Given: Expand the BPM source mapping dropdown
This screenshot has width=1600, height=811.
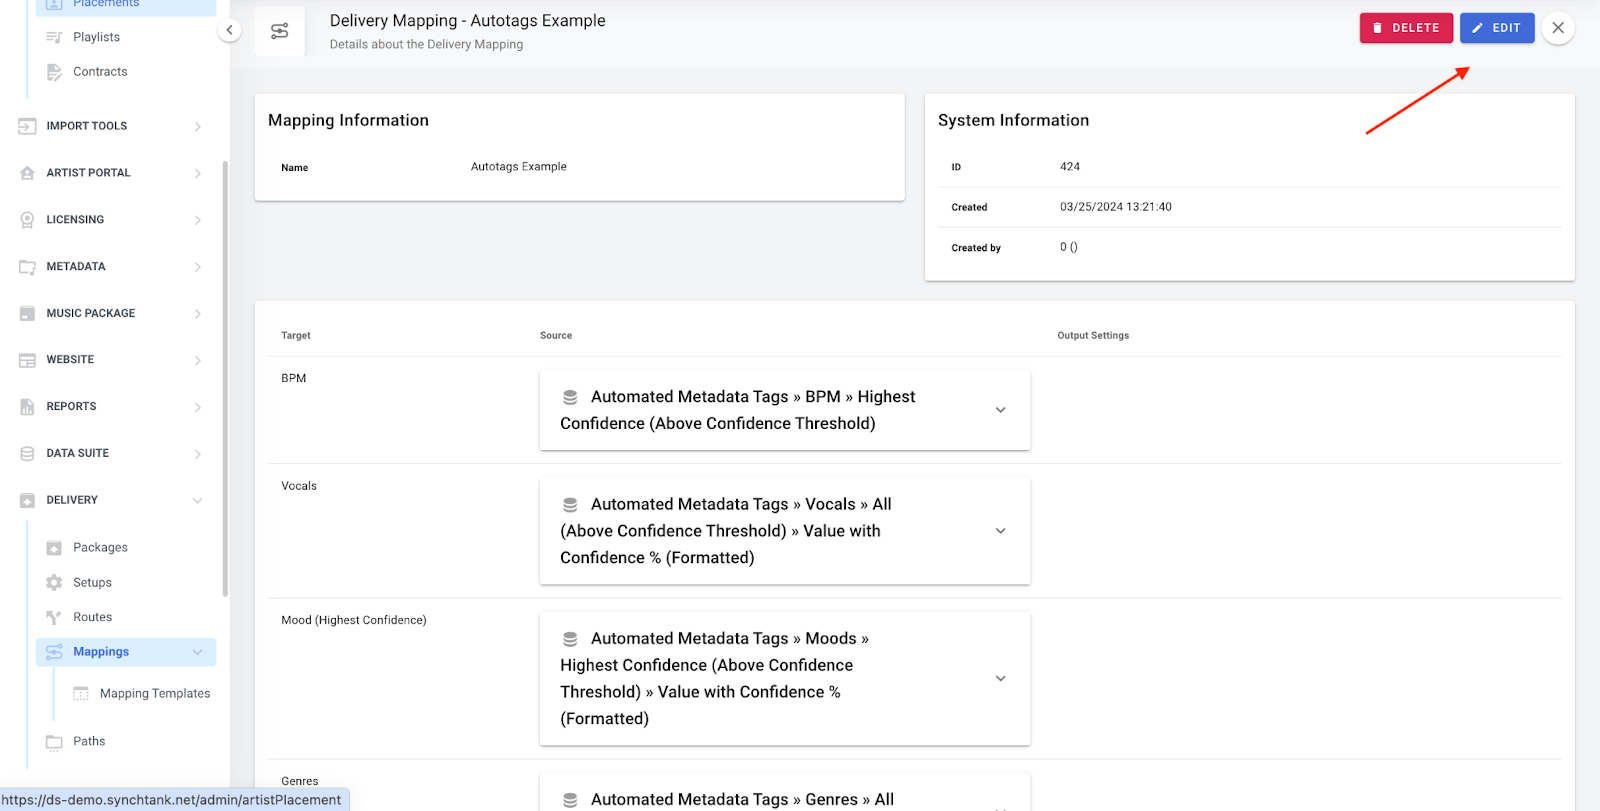Looking at the screenshot, I should click(x=1000, y=410).
